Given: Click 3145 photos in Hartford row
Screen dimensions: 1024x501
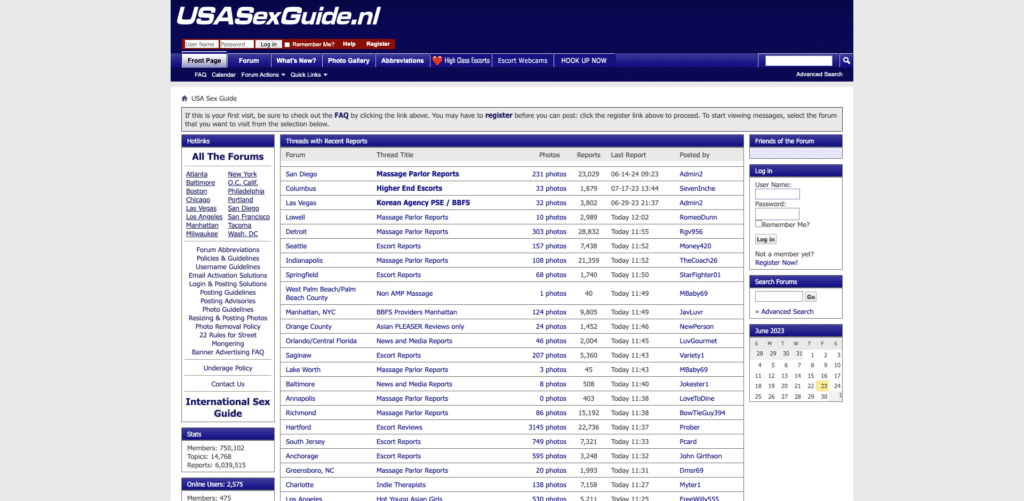Looking at the screenshot, I should 547,428.
